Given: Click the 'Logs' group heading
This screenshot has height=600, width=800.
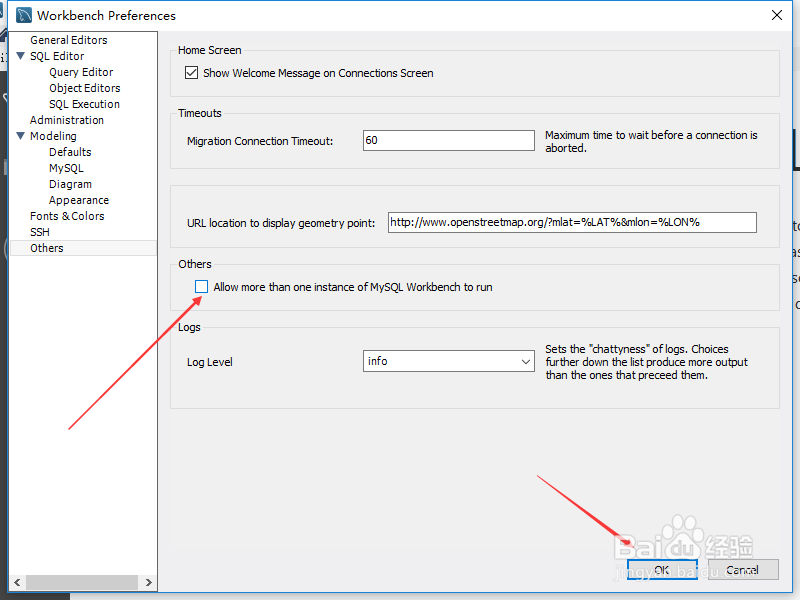Looking at the screenshot, I should tap(189, 328).
